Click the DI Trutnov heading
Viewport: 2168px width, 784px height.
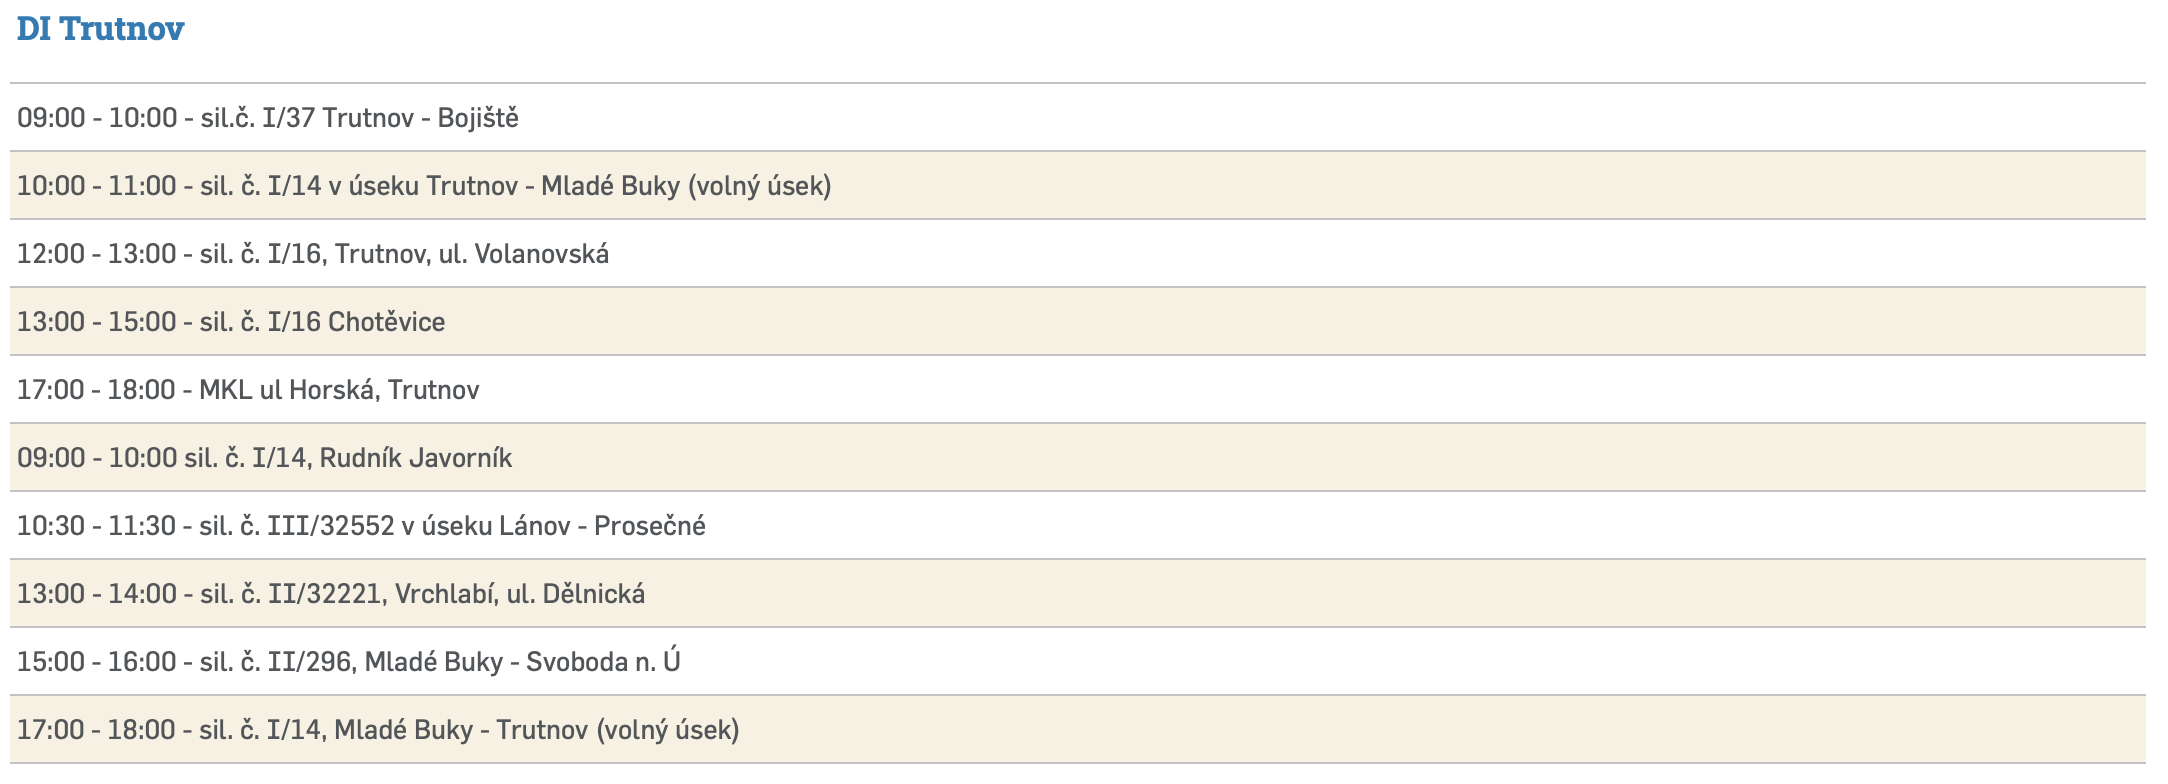click(100, 29)
